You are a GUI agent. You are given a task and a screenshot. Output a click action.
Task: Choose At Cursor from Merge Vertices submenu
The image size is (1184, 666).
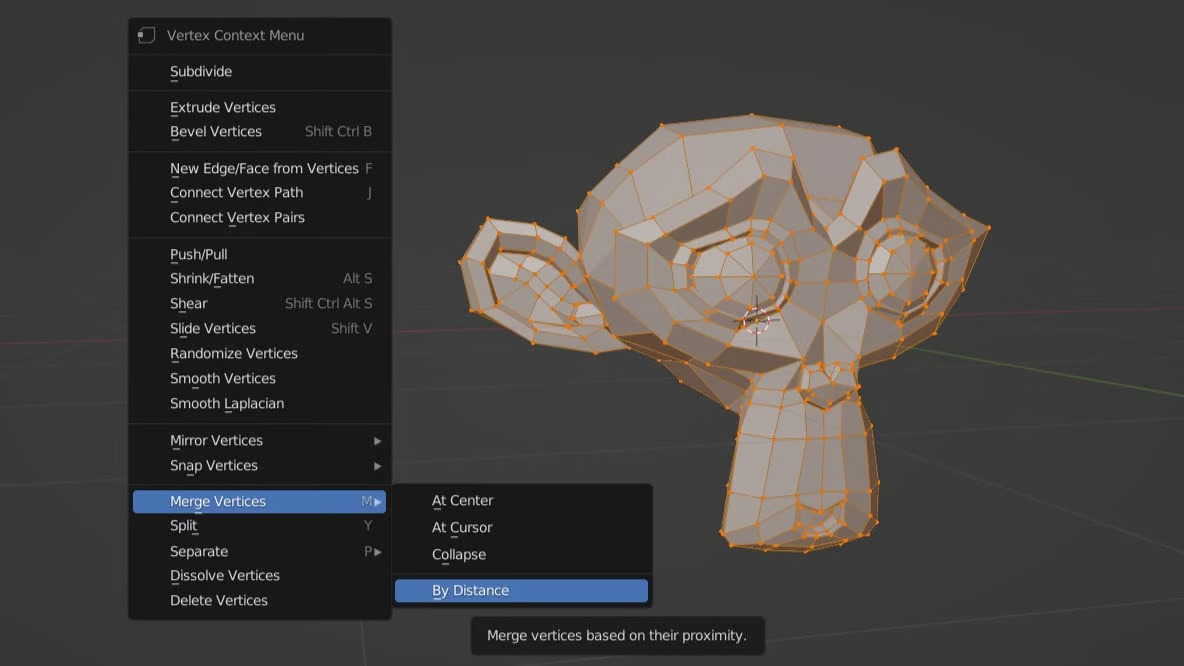461,527
